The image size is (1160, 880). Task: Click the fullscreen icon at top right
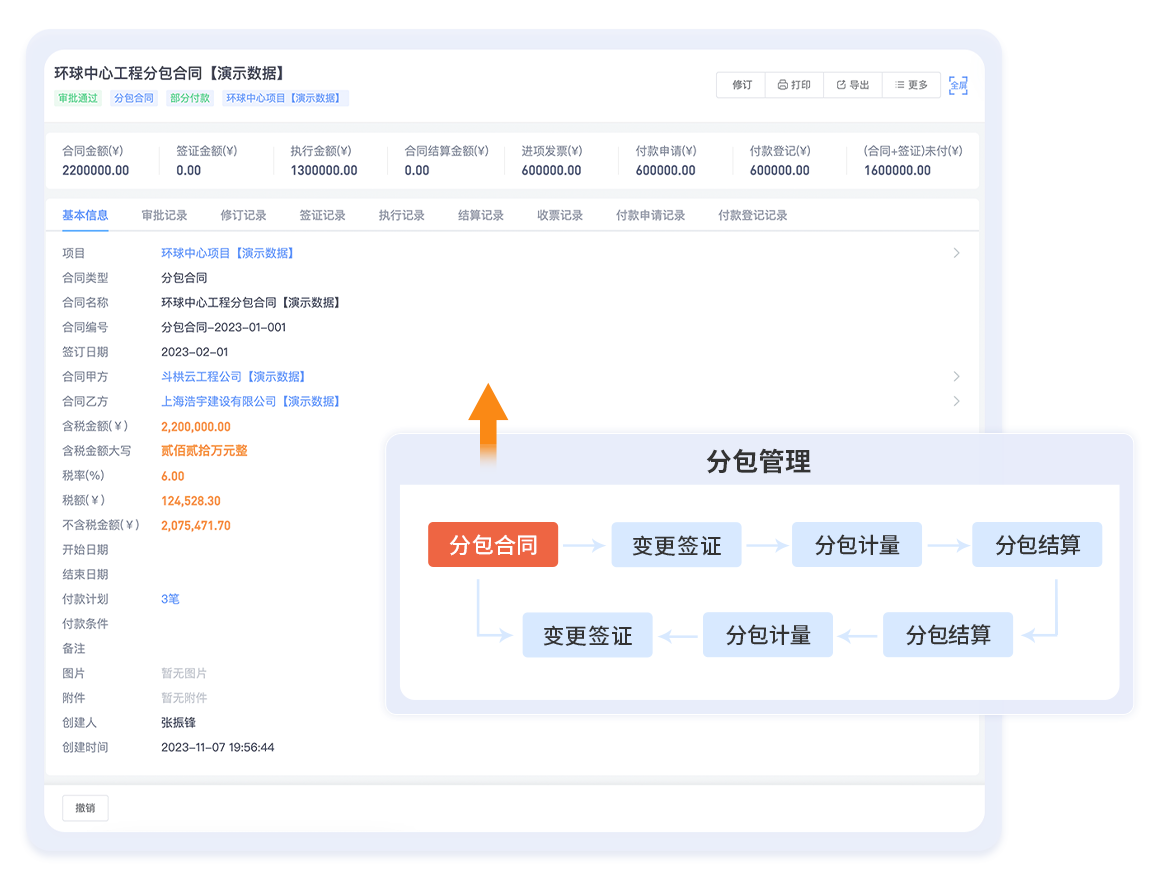[957, 85]
